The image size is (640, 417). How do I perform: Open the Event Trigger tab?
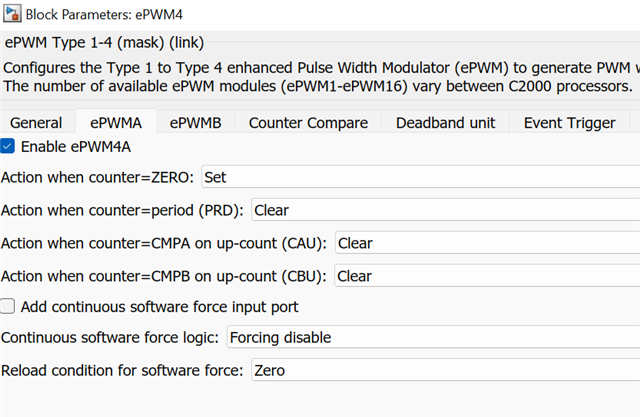tap(569, 123)
